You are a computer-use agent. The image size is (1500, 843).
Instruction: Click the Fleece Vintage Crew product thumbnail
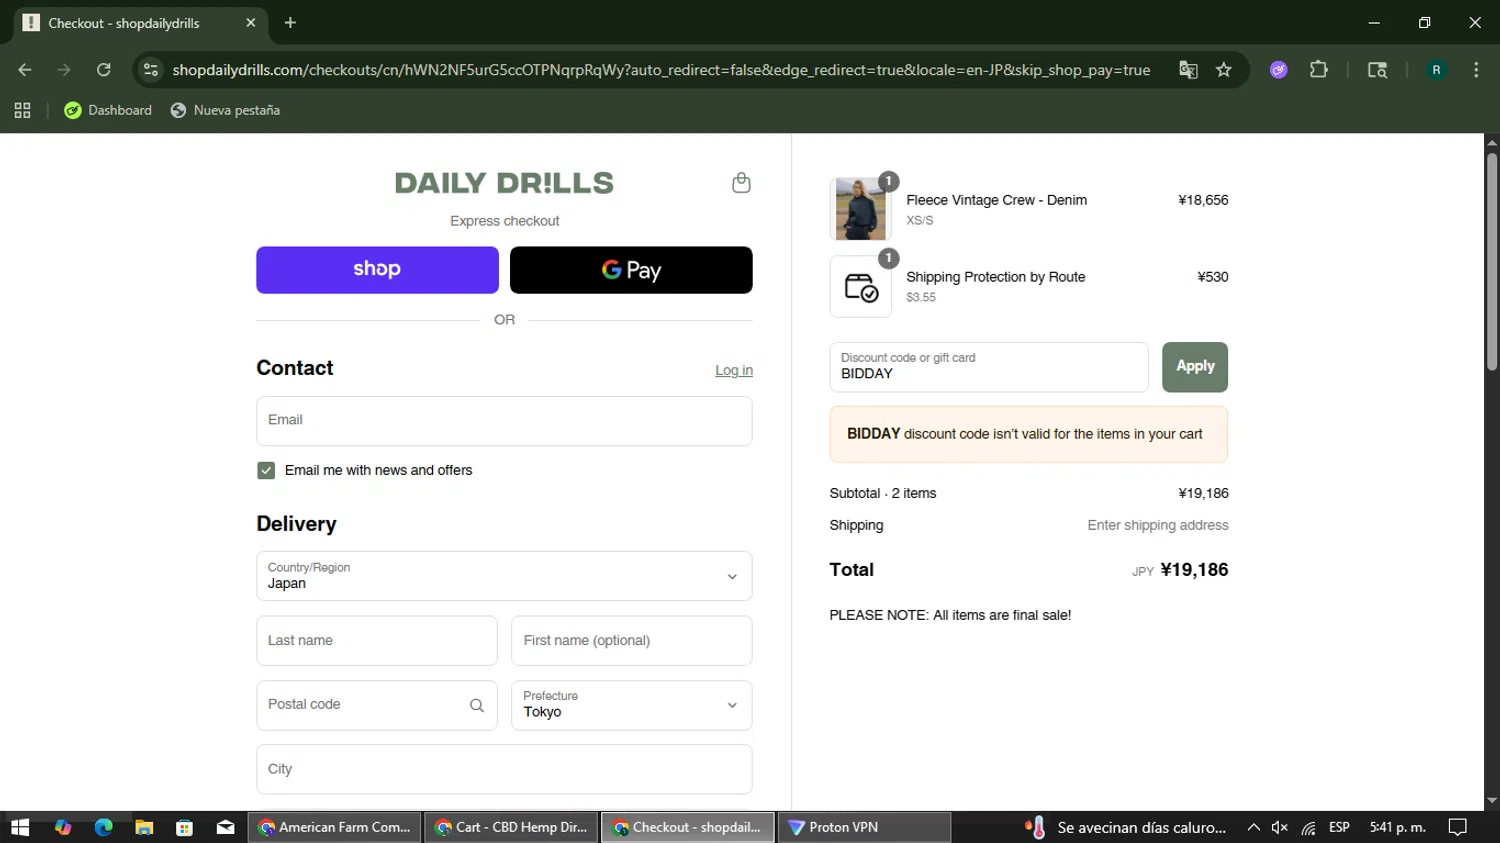tap(861, 209)
